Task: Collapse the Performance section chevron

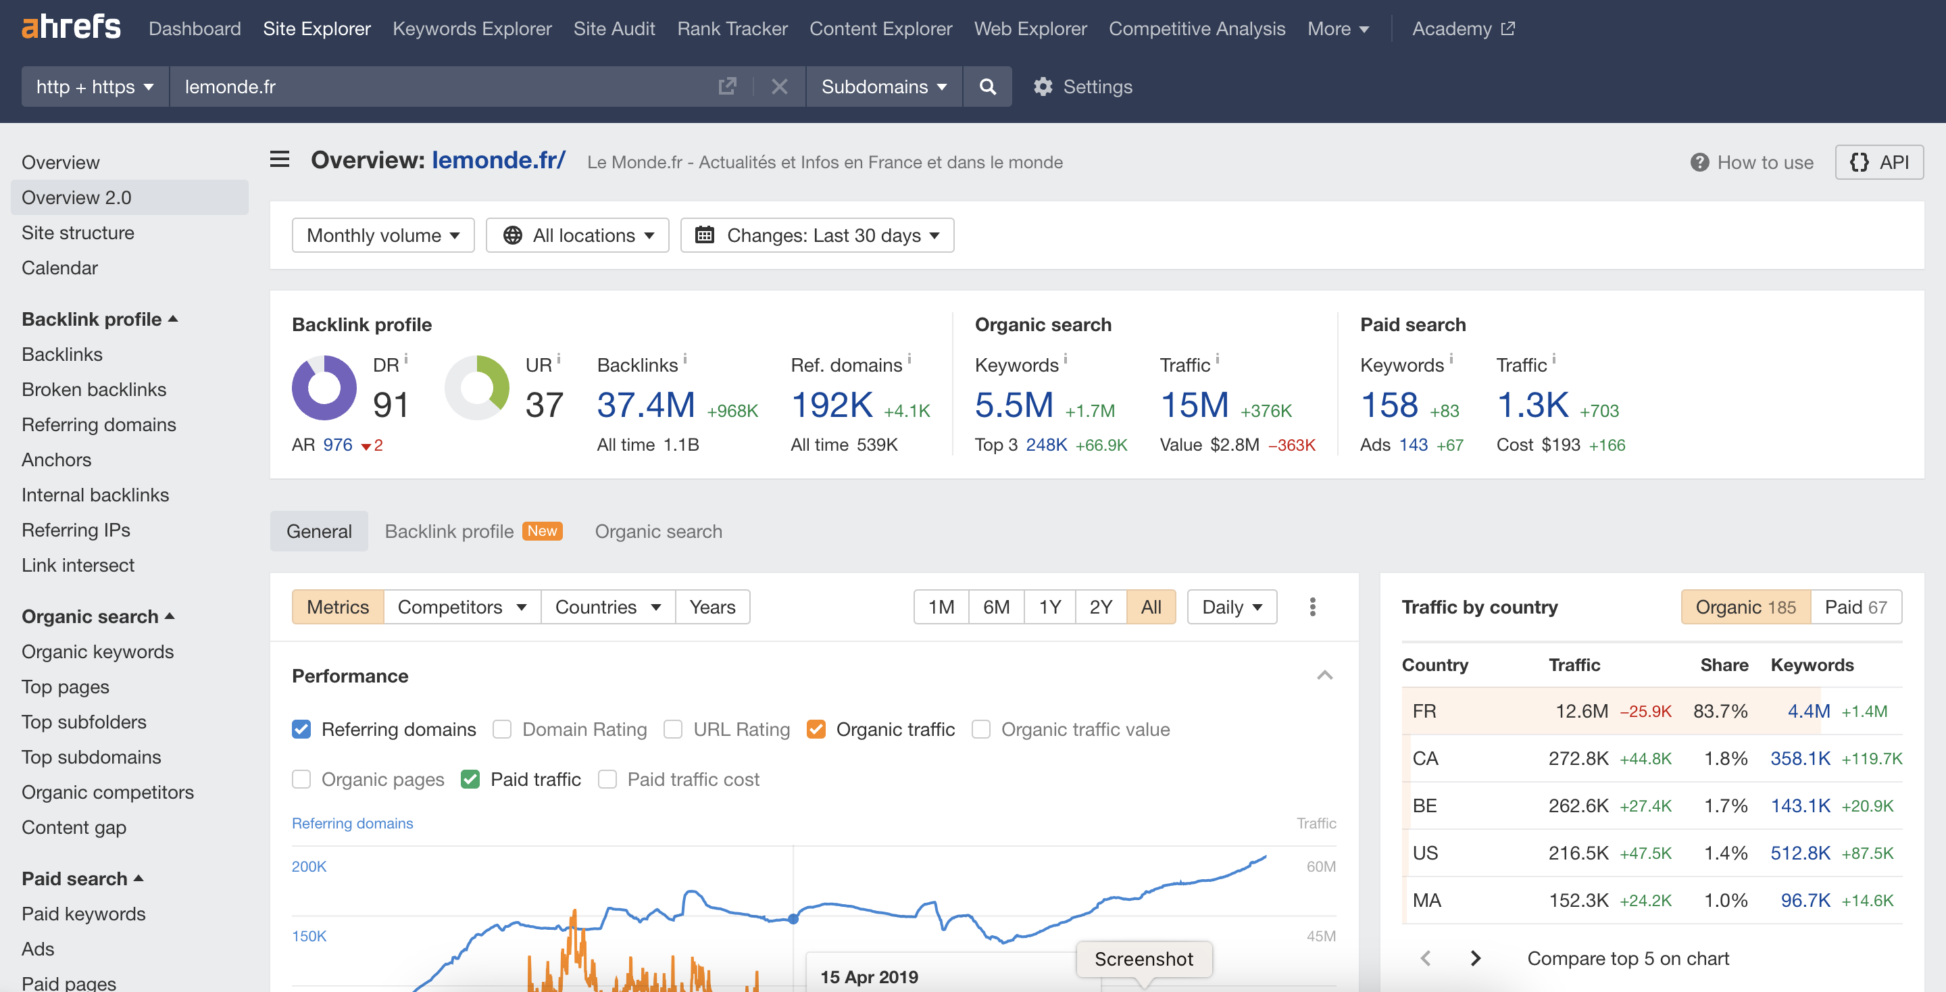Action: [1324, 676]
